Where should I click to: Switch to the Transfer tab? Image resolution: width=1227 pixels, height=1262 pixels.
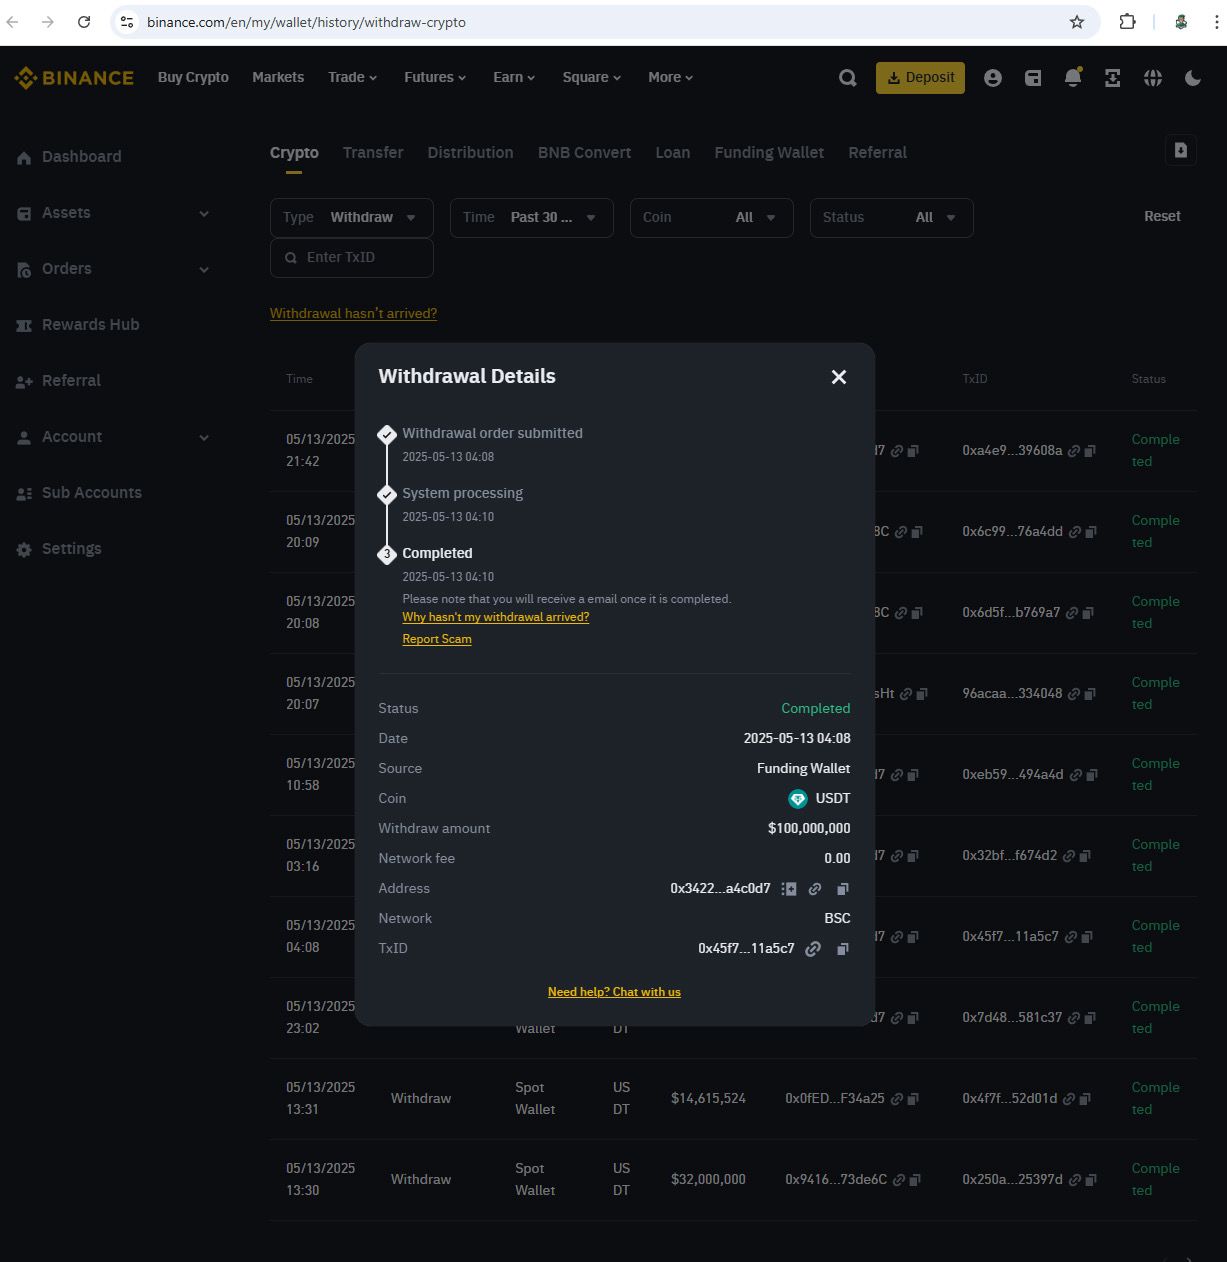[x=373, y=153]
